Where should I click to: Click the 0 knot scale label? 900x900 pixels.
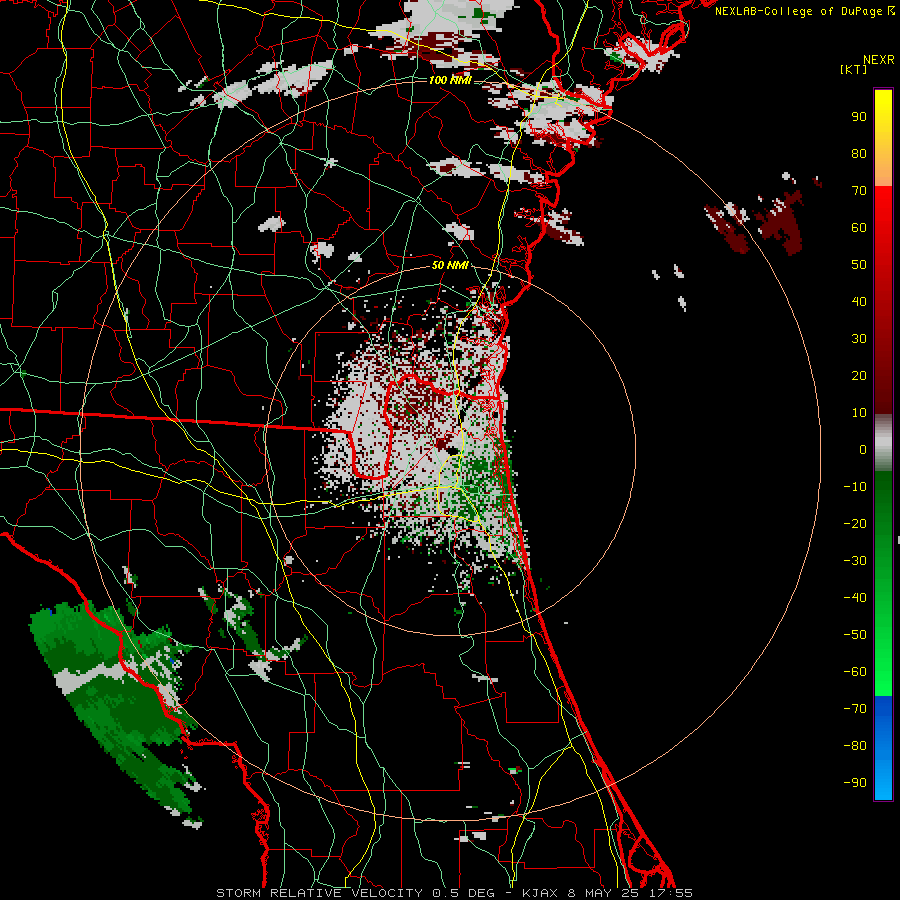coord(863,450)
